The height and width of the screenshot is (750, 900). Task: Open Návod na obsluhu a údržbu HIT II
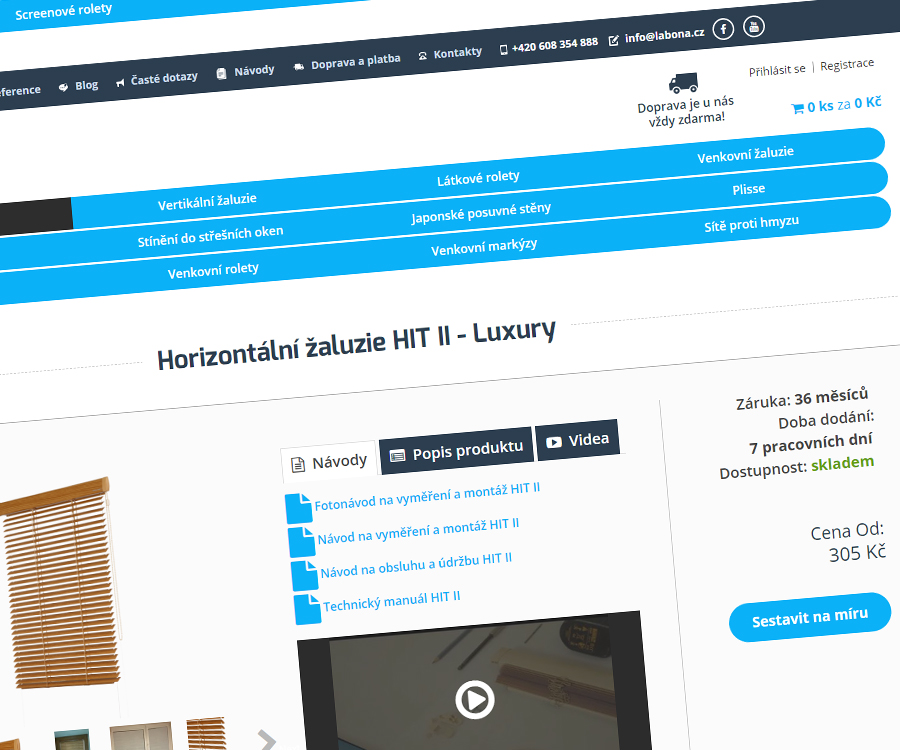click(416, 565)
